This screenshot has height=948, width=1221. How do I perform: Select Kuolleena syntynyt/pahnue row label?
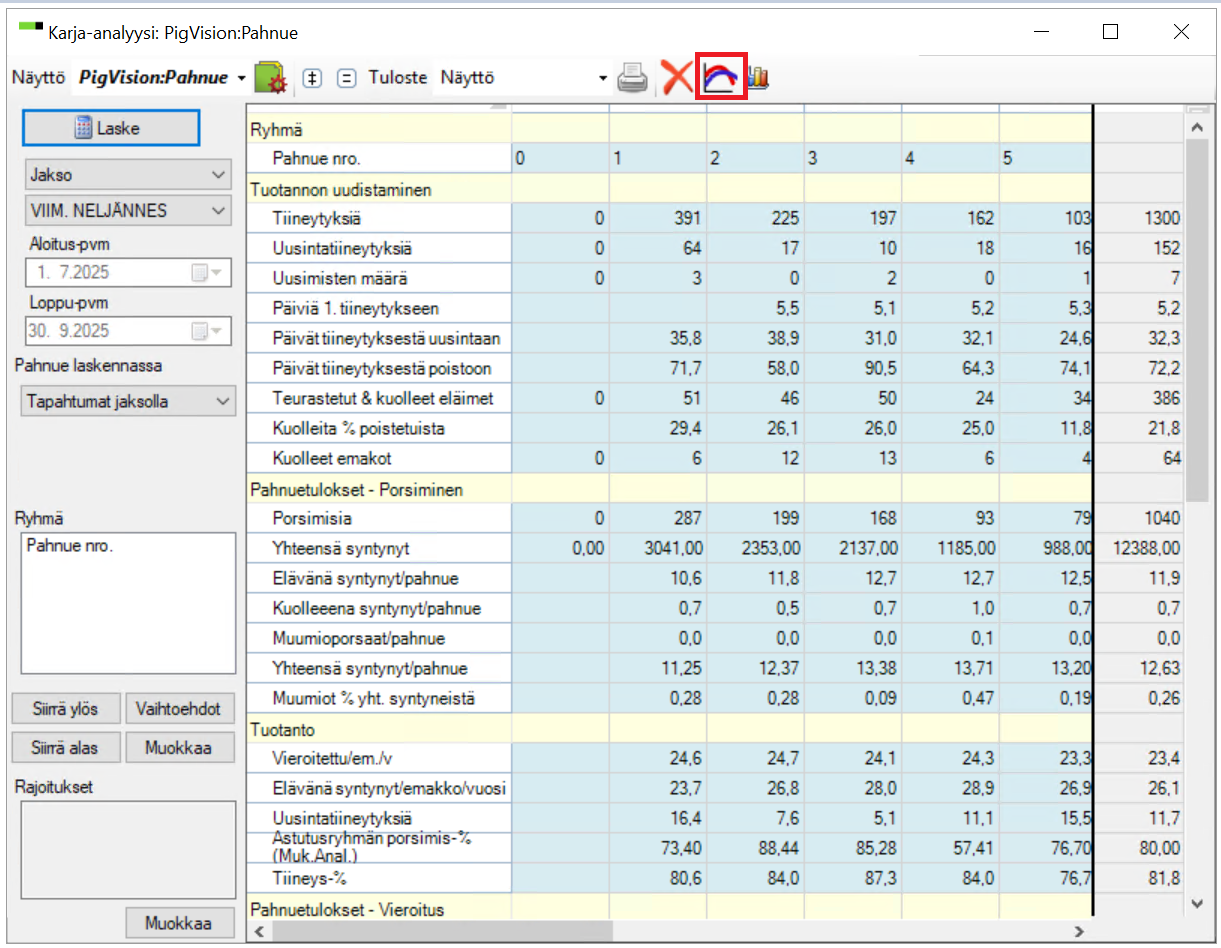[x=379, y=608]
